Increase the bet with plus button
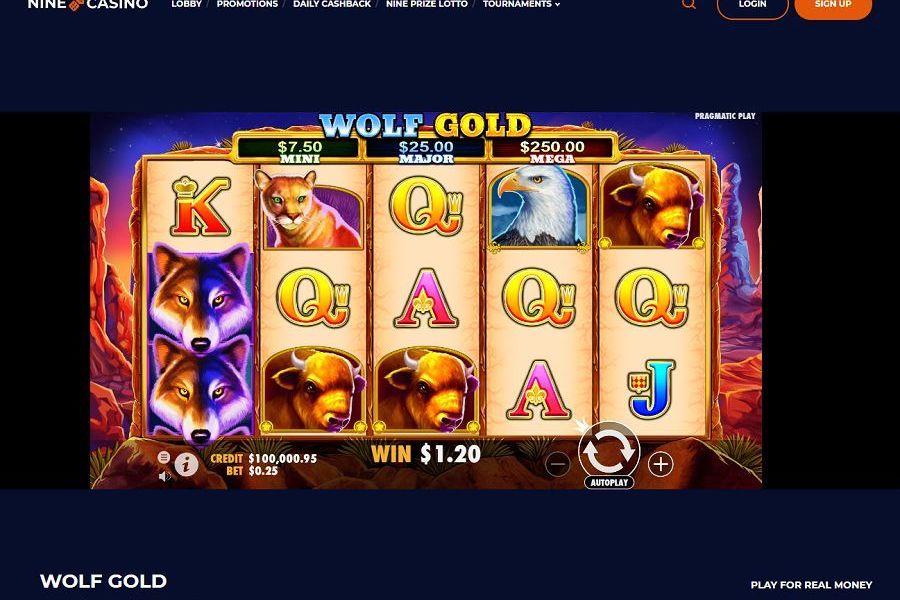Viewport: 900px width, 600px height. pos(661,464)
